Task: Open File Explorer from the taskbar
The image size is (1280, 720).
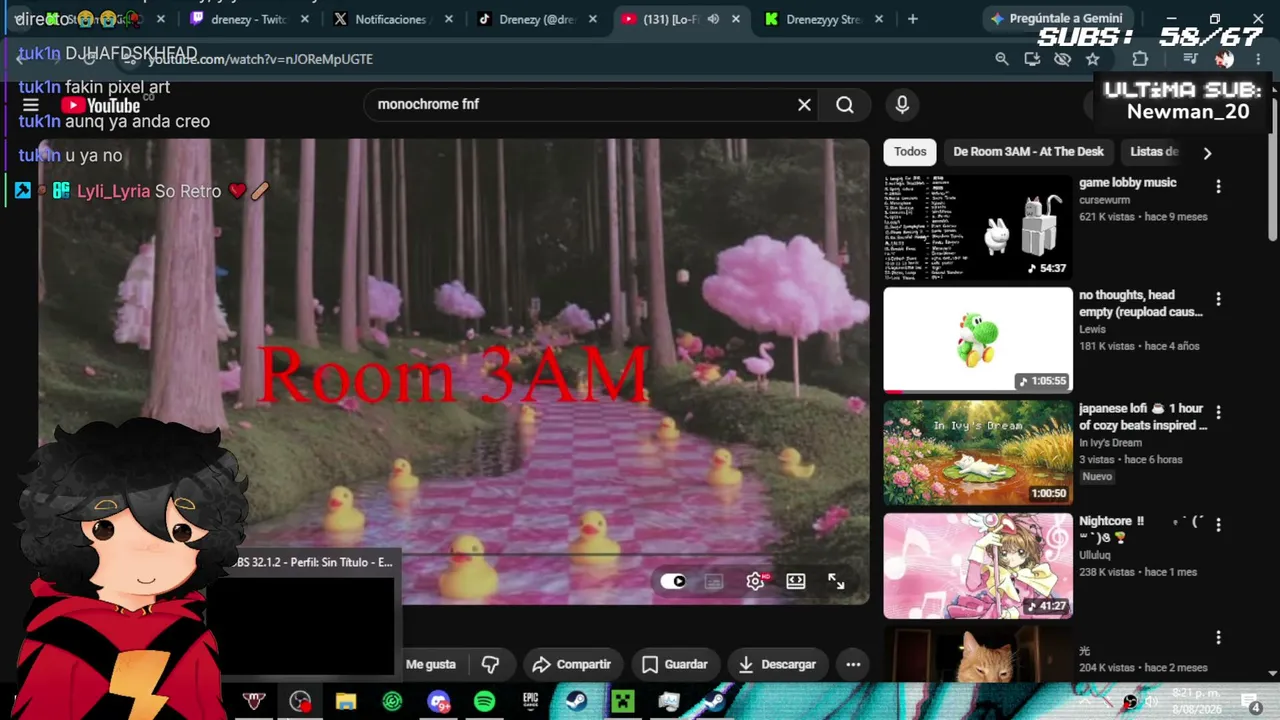Action: point(346,702)
